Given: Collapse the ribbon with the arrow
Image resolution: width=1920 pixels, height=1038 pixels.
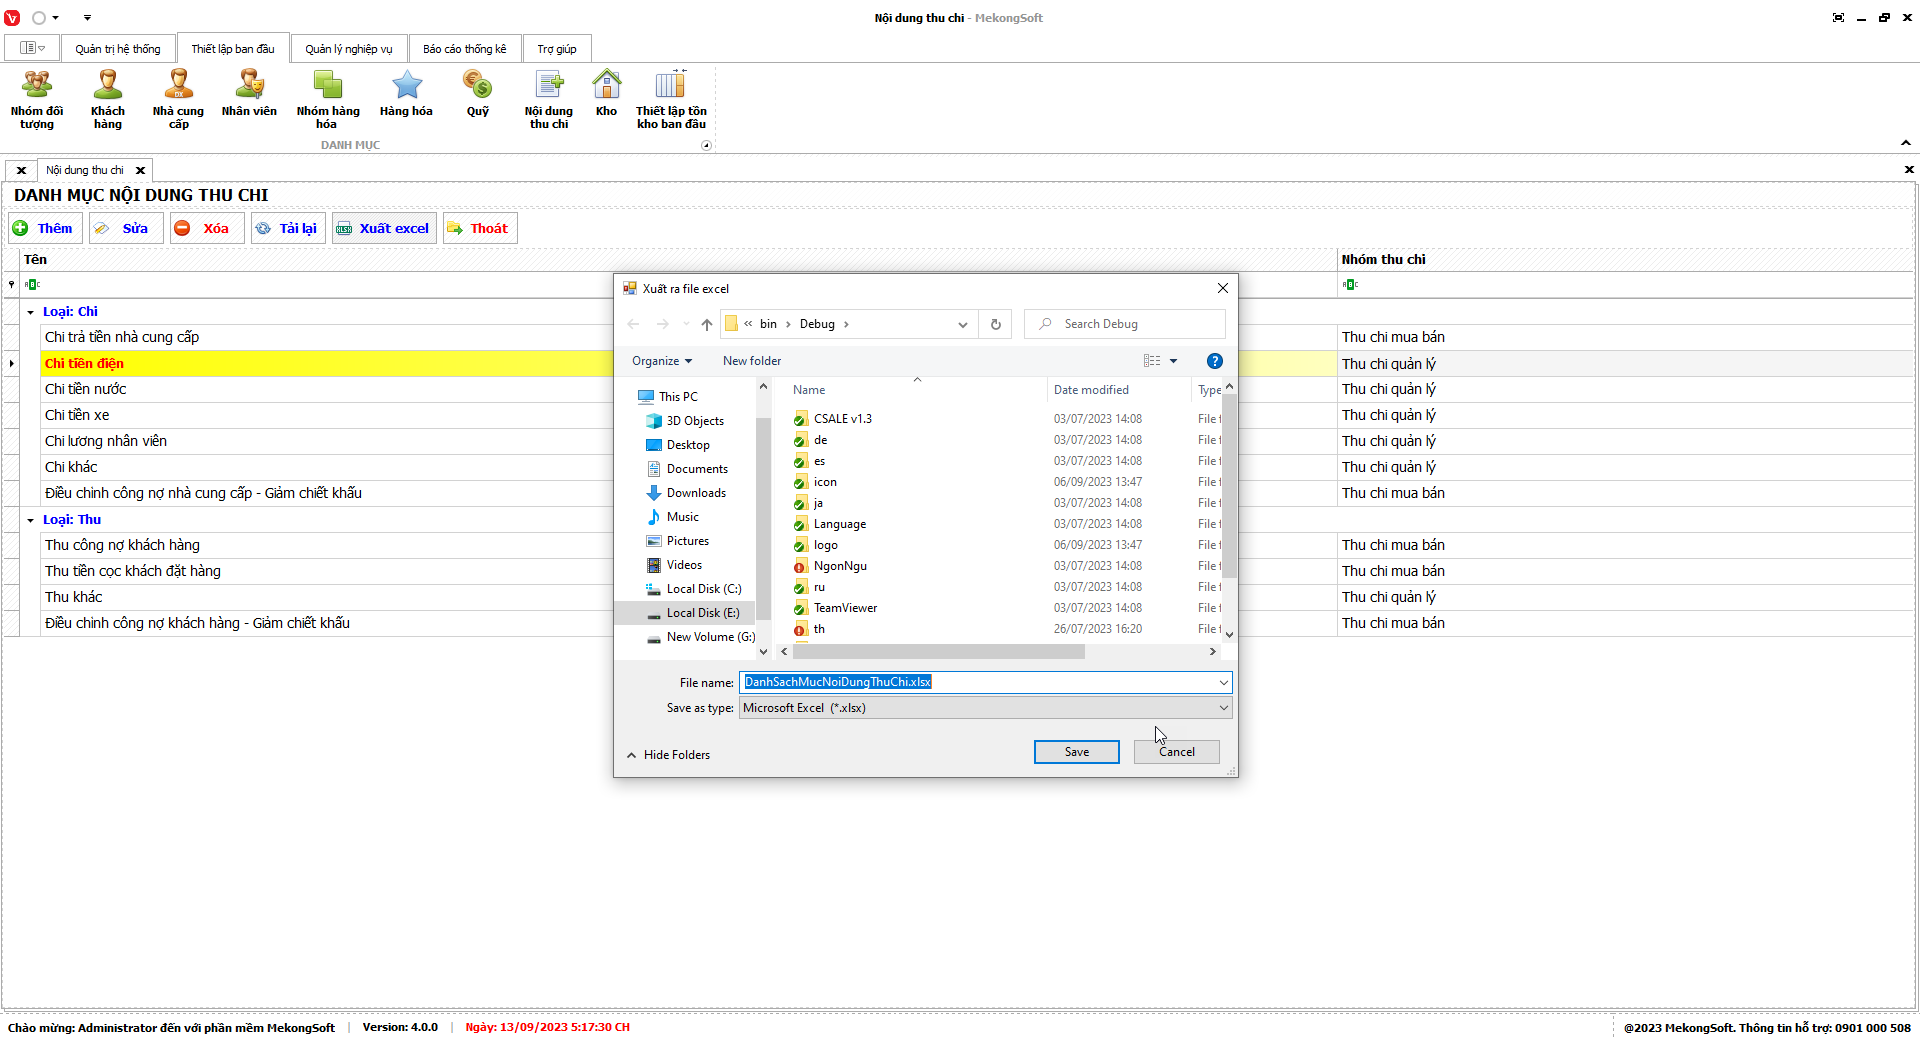Looking at the screenshot, I should [x=1906, y=143].
